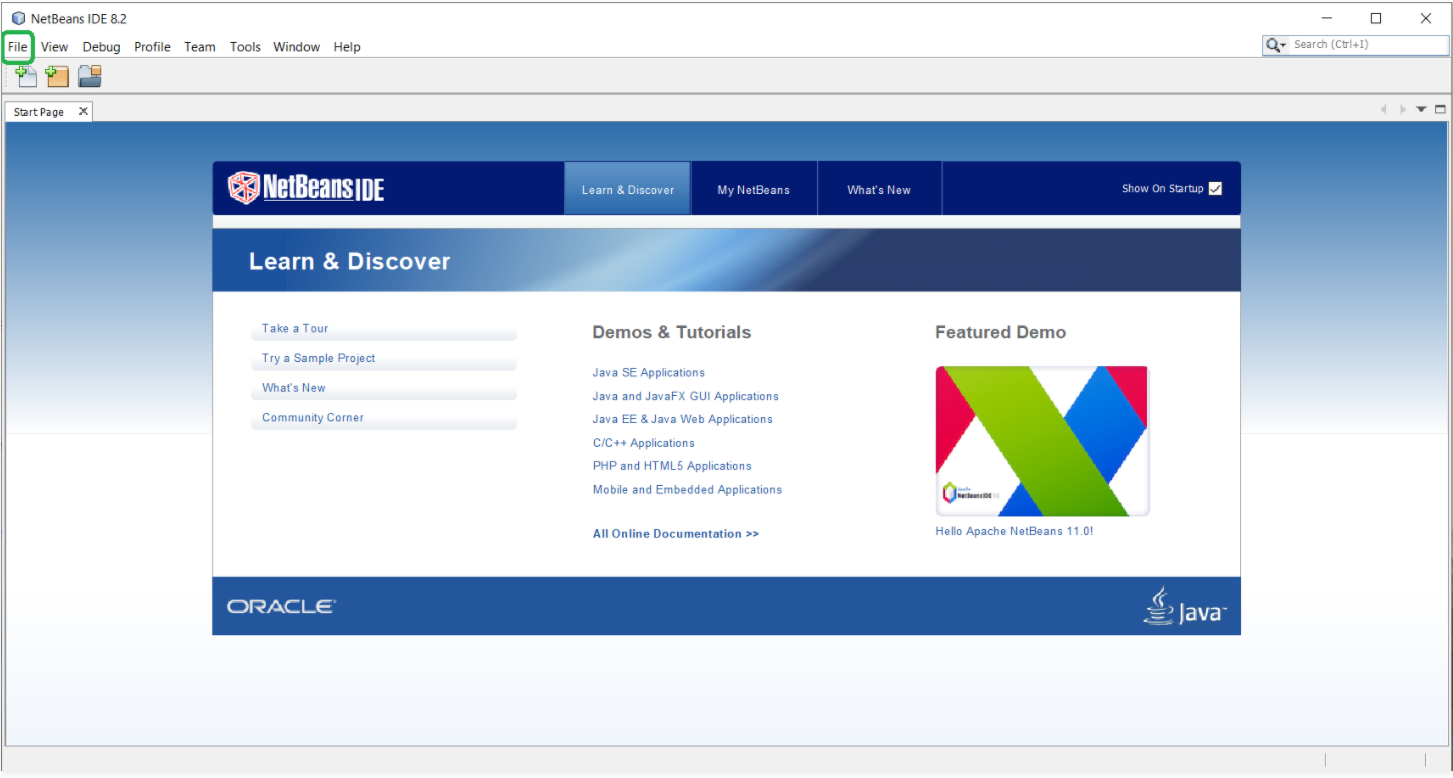The width and height of the screenshot is (1453, 778).
Task: Open the search scope dropdown beside the magnifier
Action: pyautogui.click(x=1283, y=44)
